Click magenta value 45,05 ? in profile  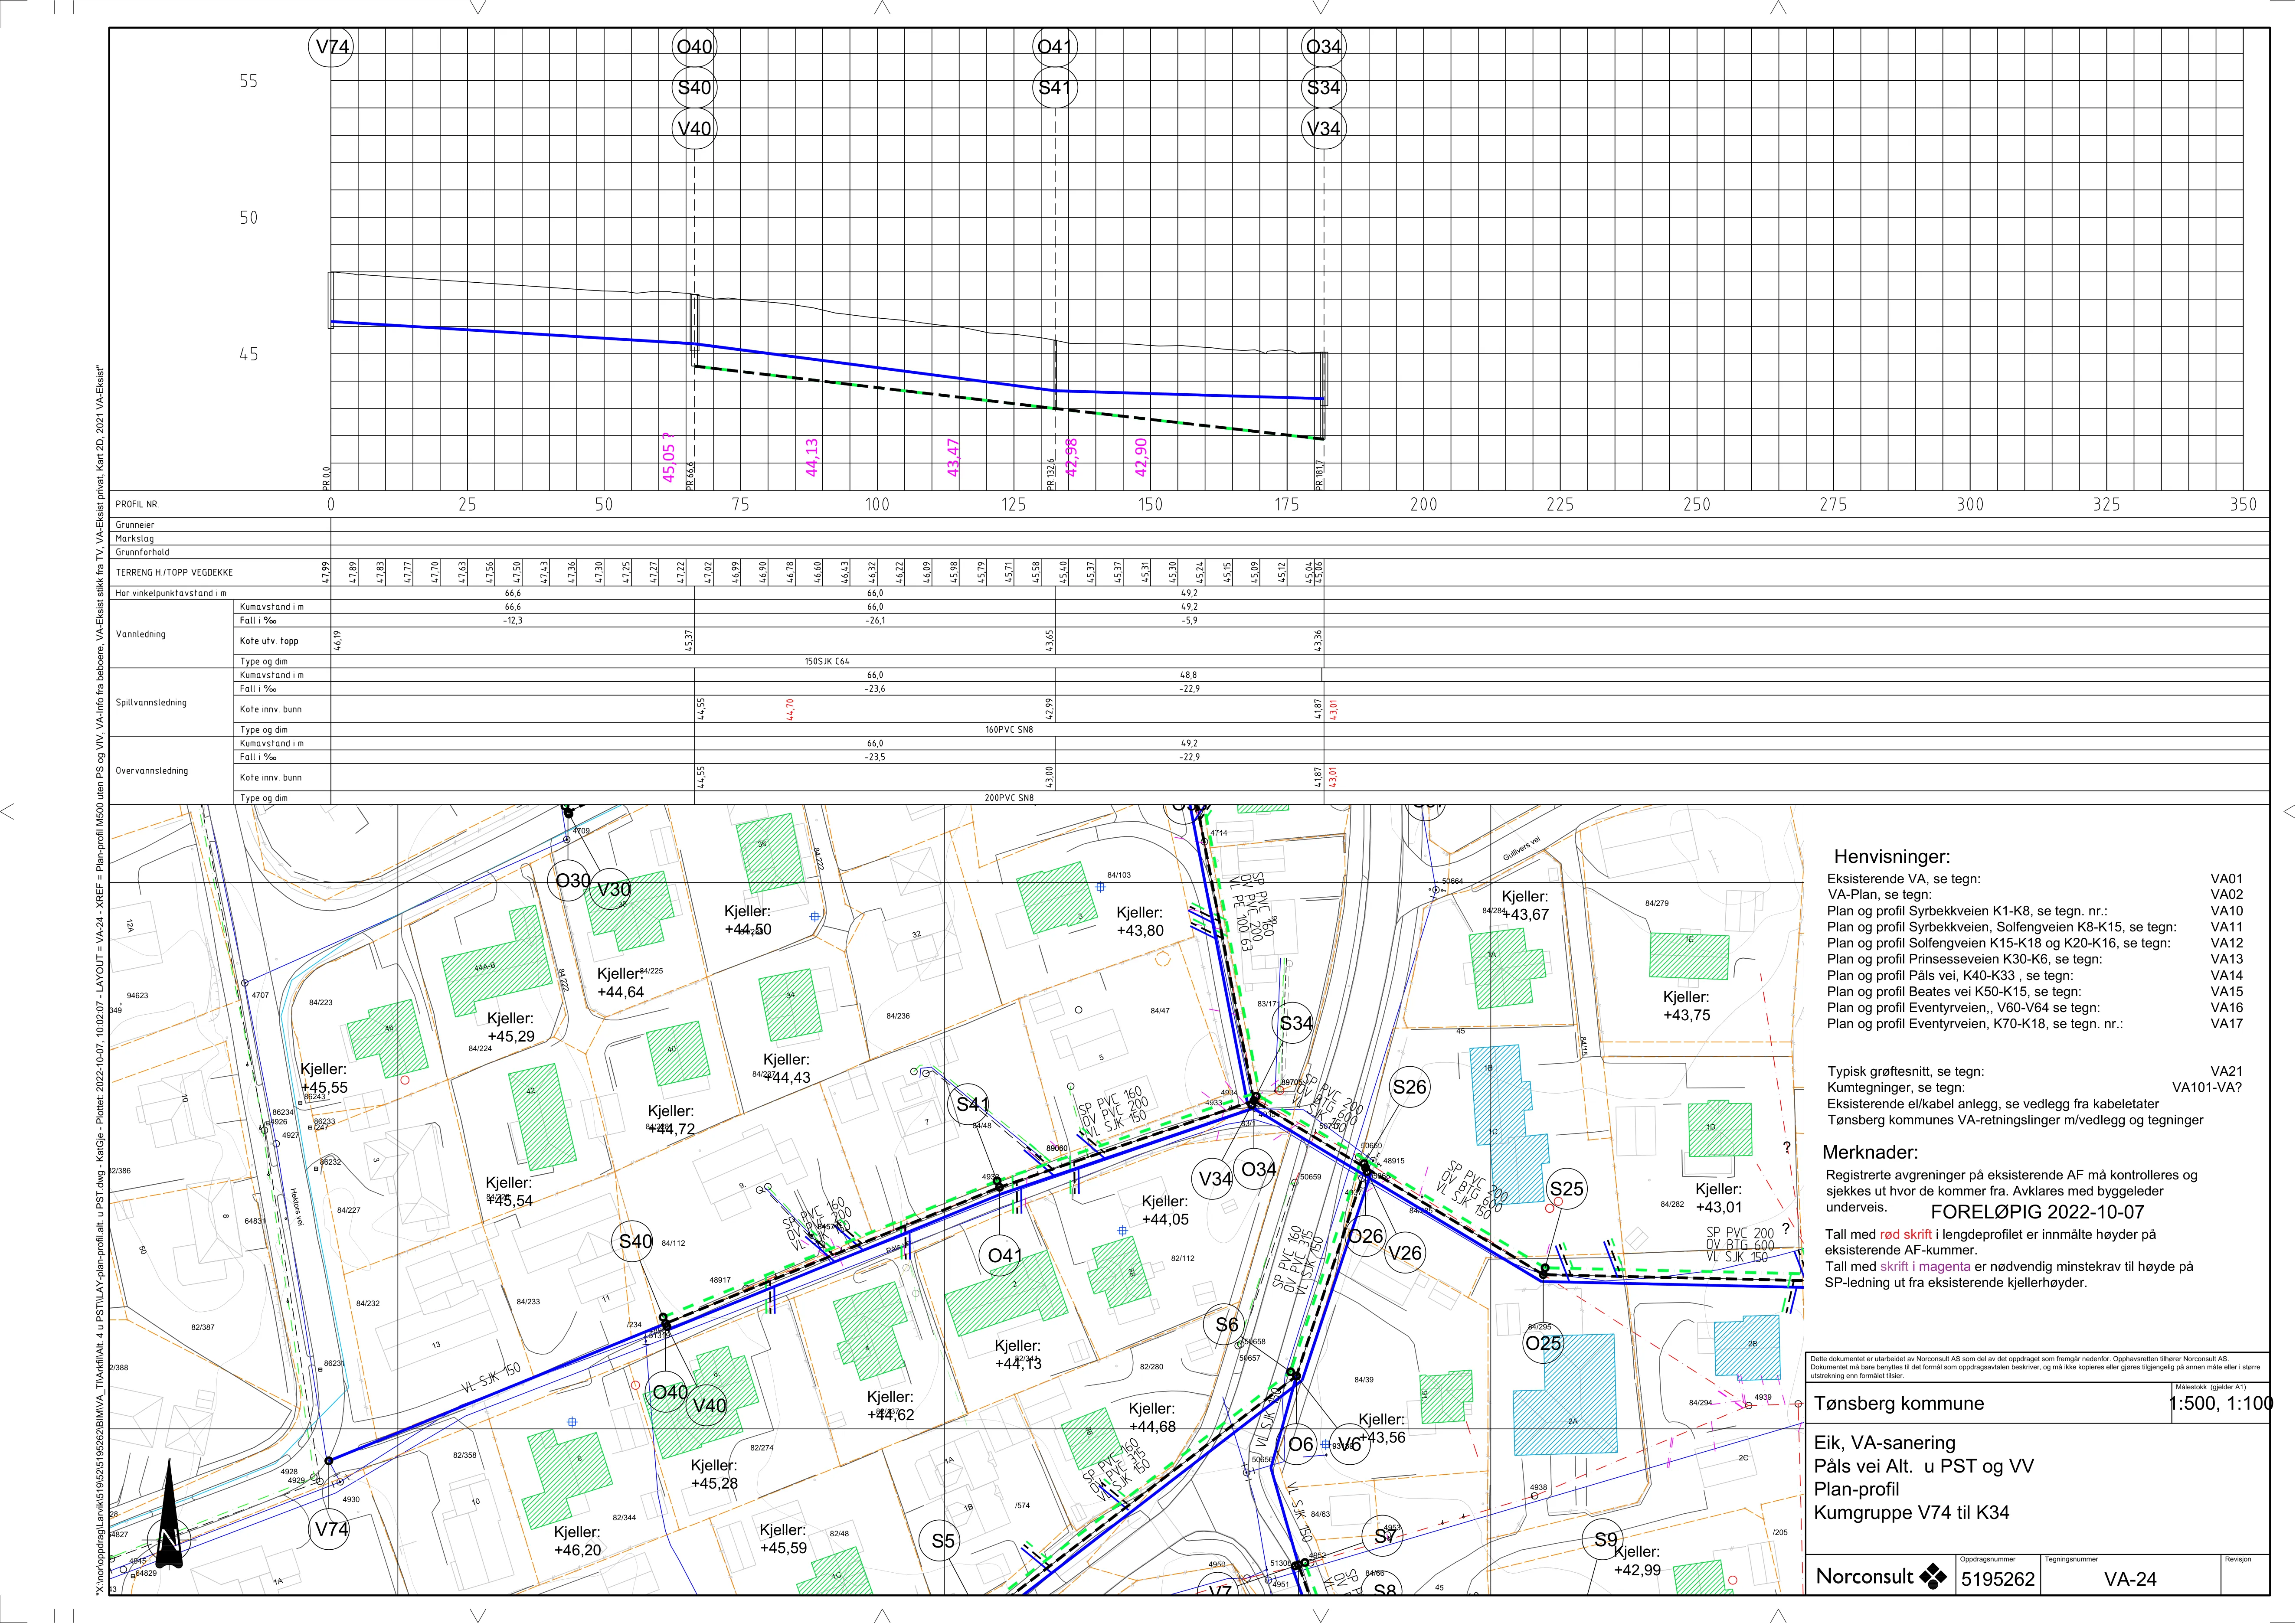[x=669, y=458]
